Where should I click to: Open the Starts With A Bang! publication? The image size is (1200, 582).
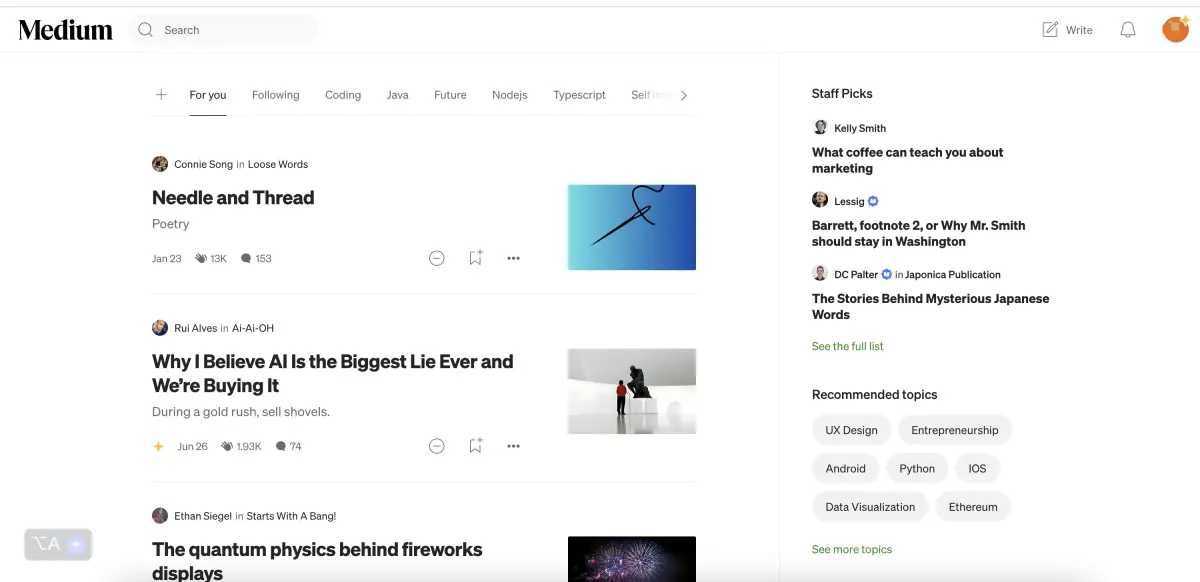tap(291, 516)
